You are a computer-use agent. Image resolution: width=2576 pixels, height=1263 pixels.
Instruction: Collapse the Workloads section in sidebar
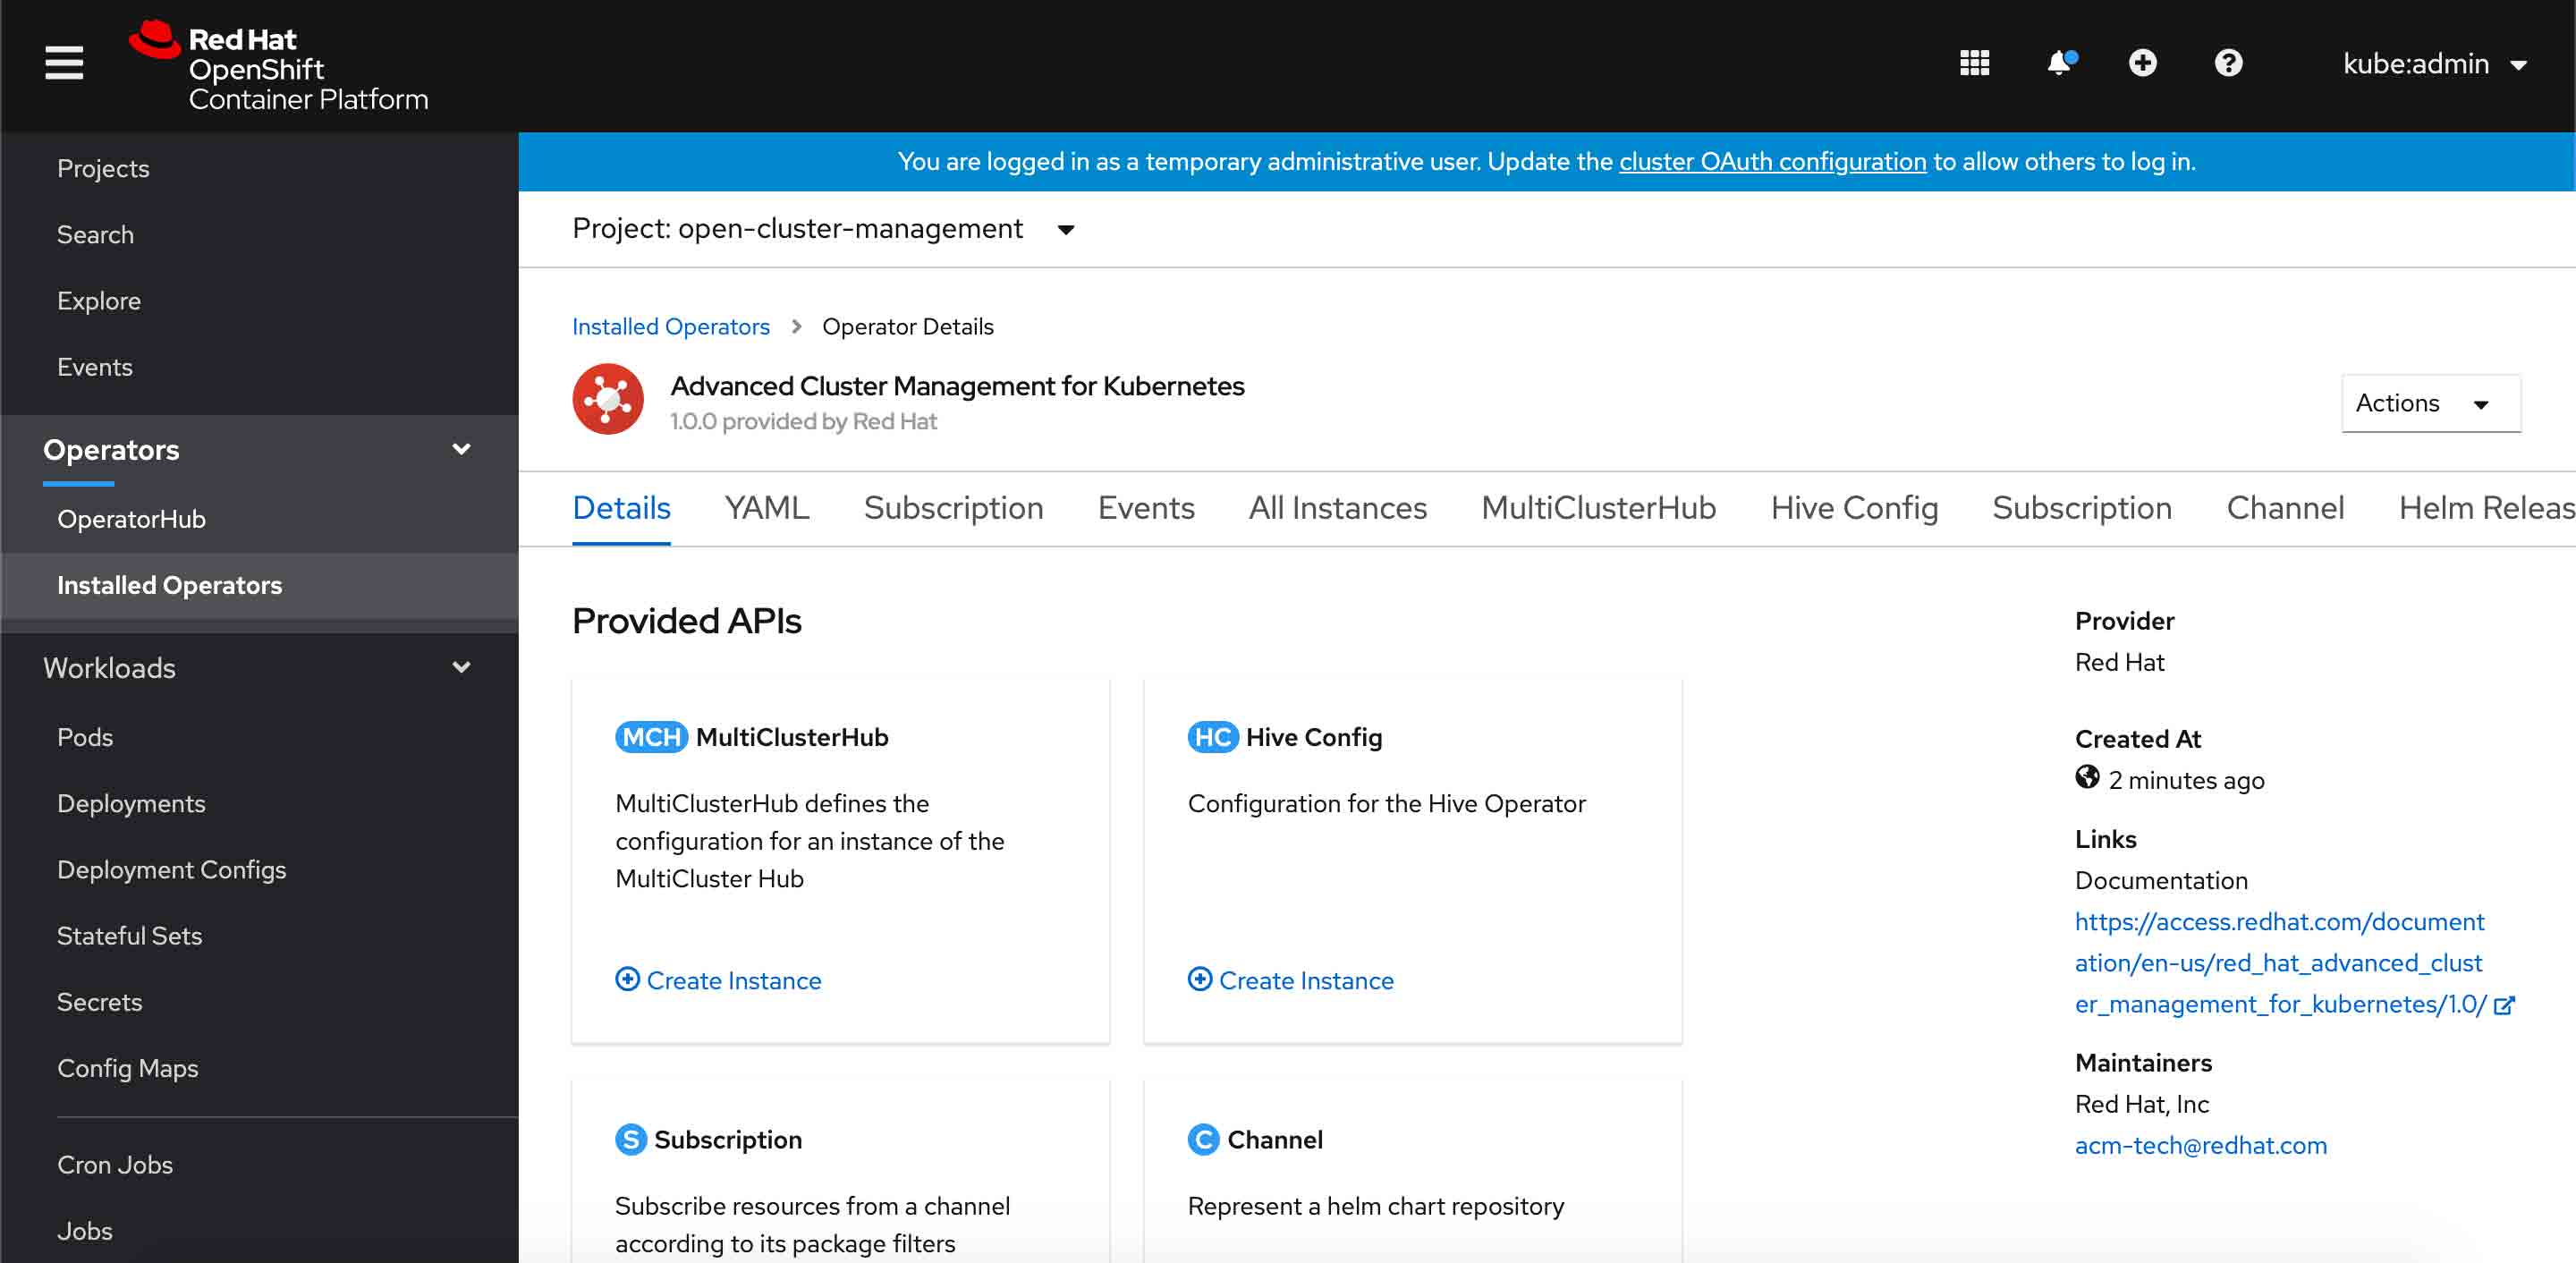tap(461, 667)
